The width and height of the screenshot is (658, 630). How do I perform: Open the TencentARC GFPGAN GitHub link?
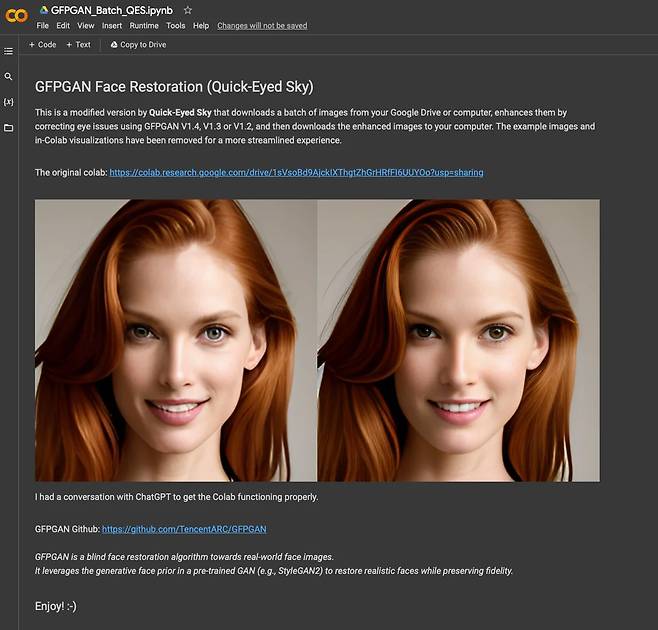(x=184, y=528)
